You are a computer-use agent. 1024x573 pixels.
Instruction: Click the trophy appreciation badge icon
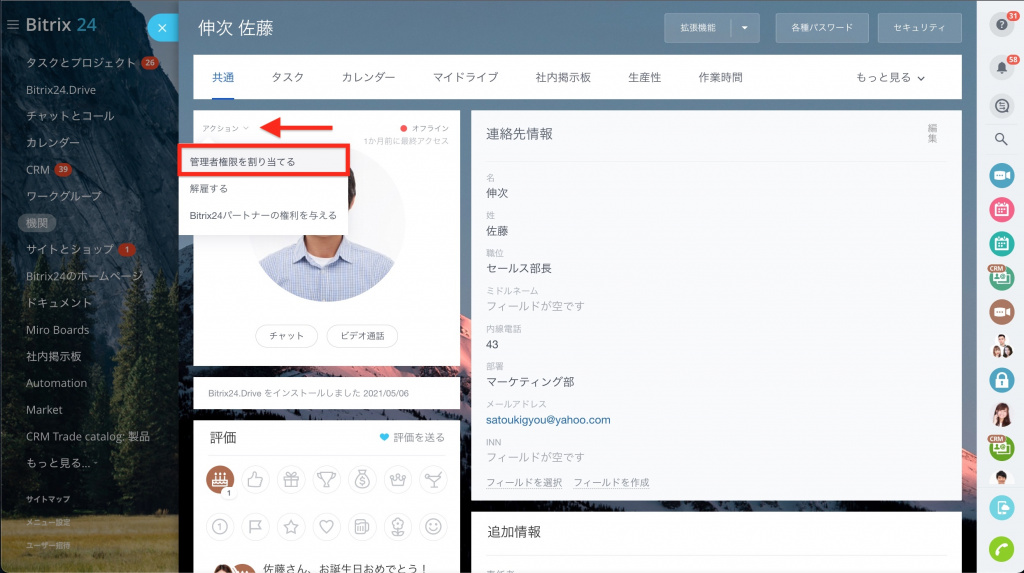point(326,480)
